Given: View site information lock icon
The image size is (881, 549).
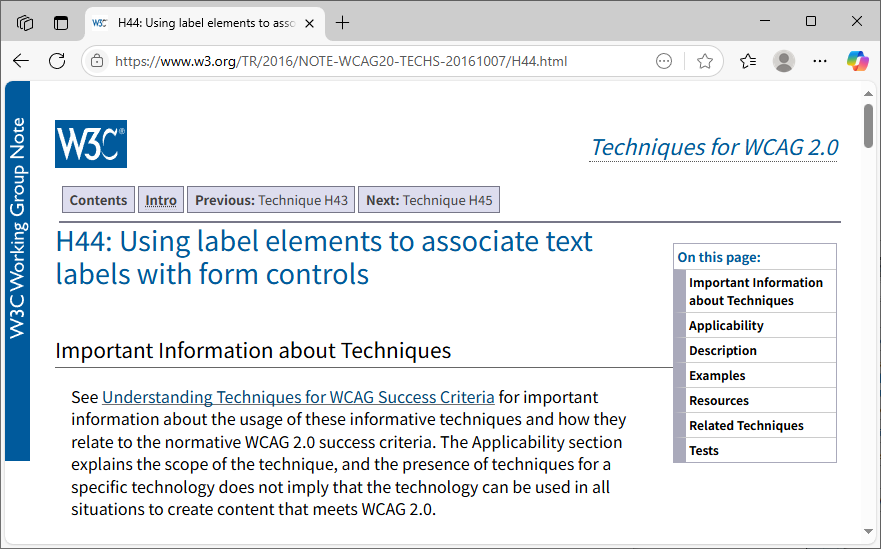Looking at the screenshot, I should tap(97, 61).
